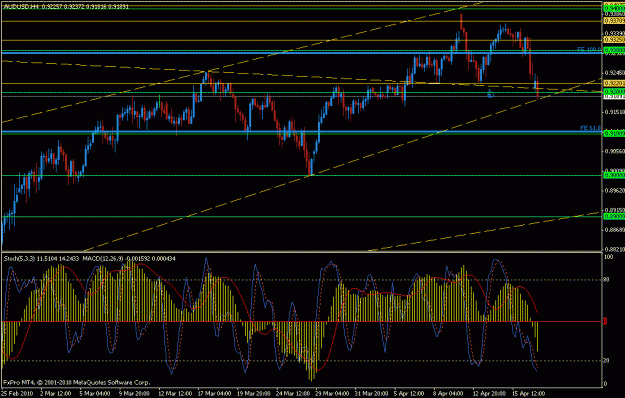Click the 15 Apr 12:00 date label

pyautogui.click(x=529, y=394)
